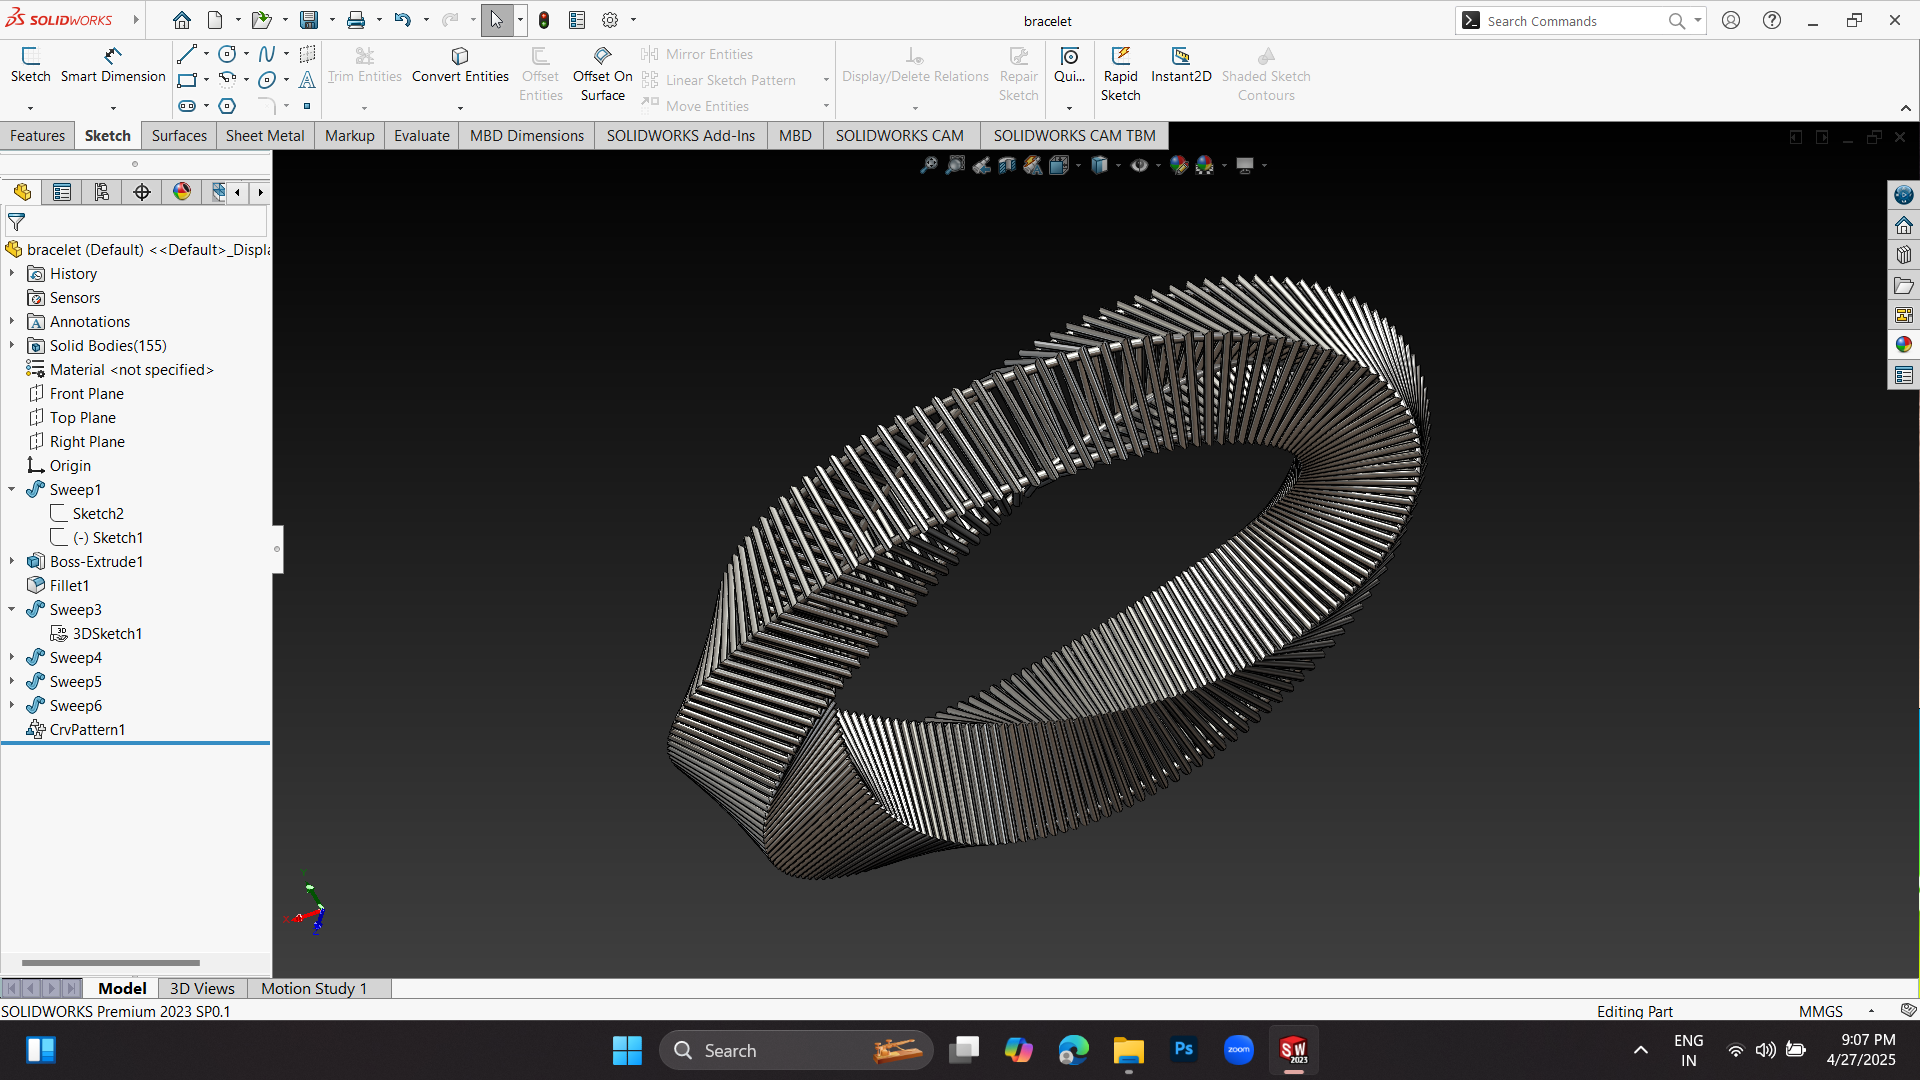
Task: Open the DisplayManager tab icon
Action: [x=182, y=192]
